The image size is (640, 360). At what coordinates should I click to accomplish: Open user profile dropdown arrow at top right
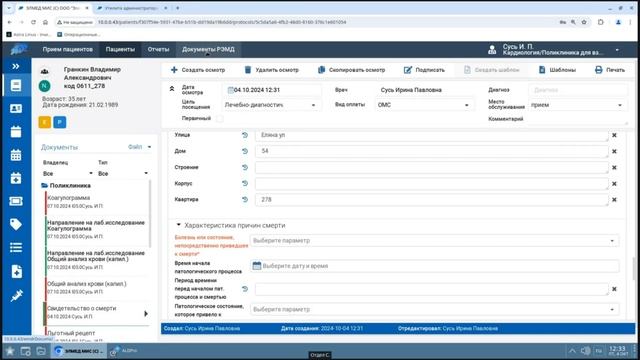pos(617,50)
